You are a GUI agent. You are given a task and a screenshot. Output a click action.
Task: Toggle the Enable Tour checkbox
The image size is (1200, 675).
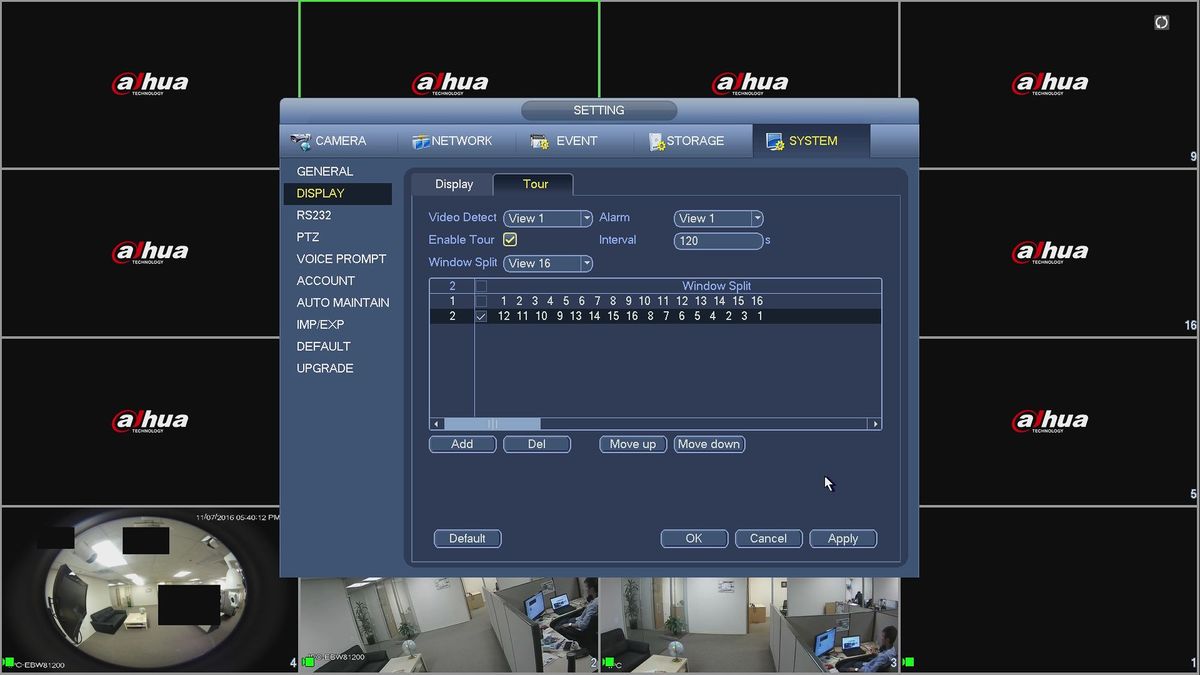(510, 240)
